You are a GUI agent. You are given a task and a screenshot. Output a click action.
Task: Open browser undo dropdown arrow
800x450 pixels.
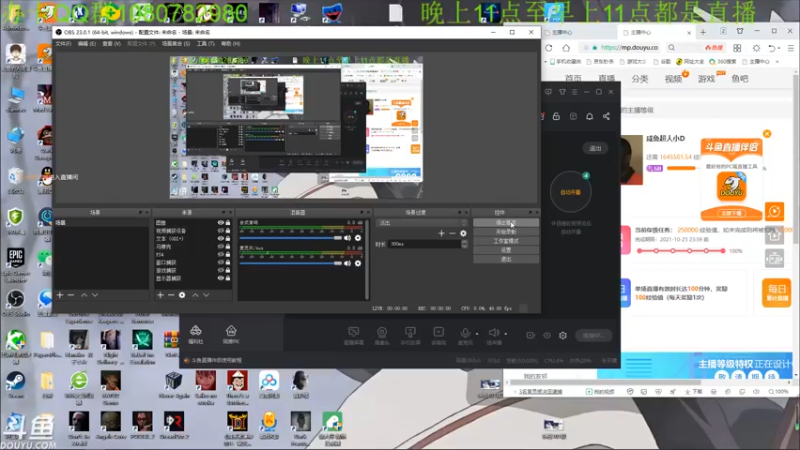pyautogui.click(x=780, y=48)
